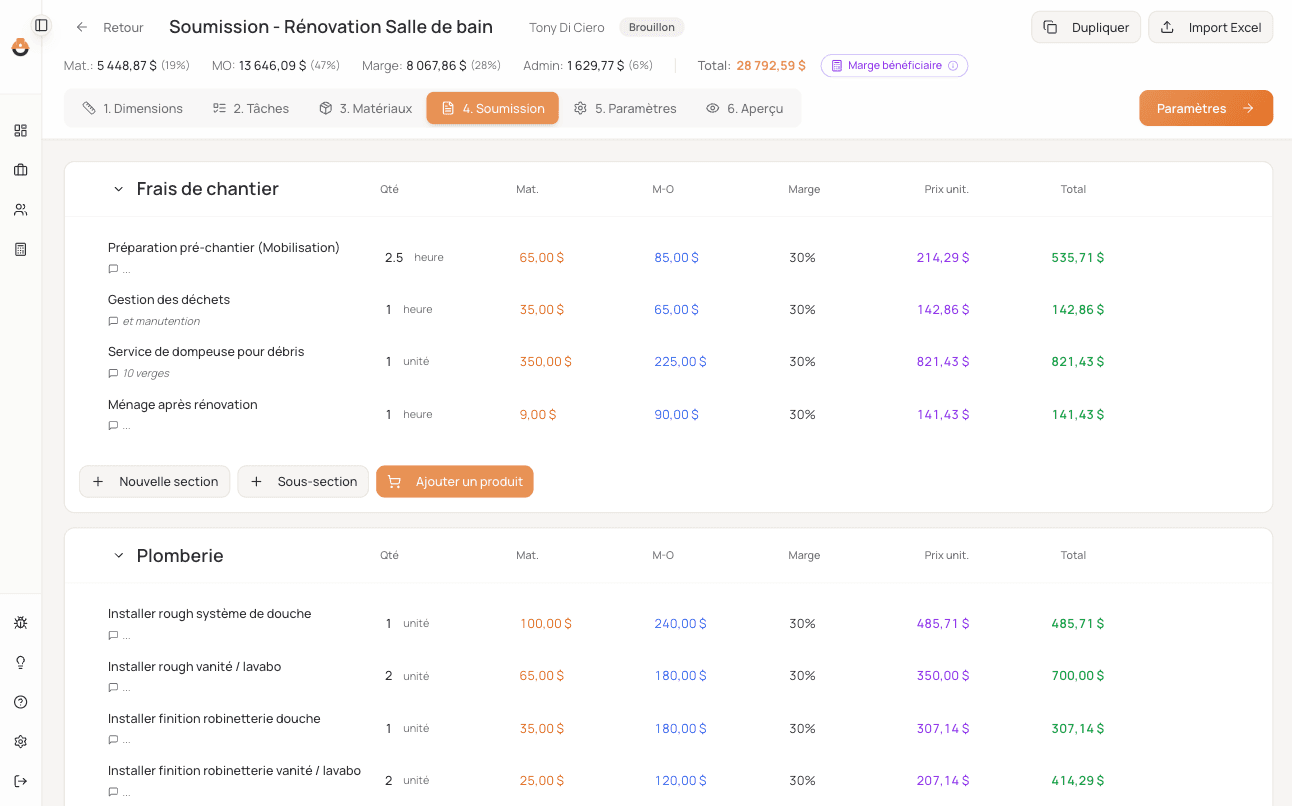Click the total 700,00 $ for rough vanité
The image size is (1292, 806).
1078,676
